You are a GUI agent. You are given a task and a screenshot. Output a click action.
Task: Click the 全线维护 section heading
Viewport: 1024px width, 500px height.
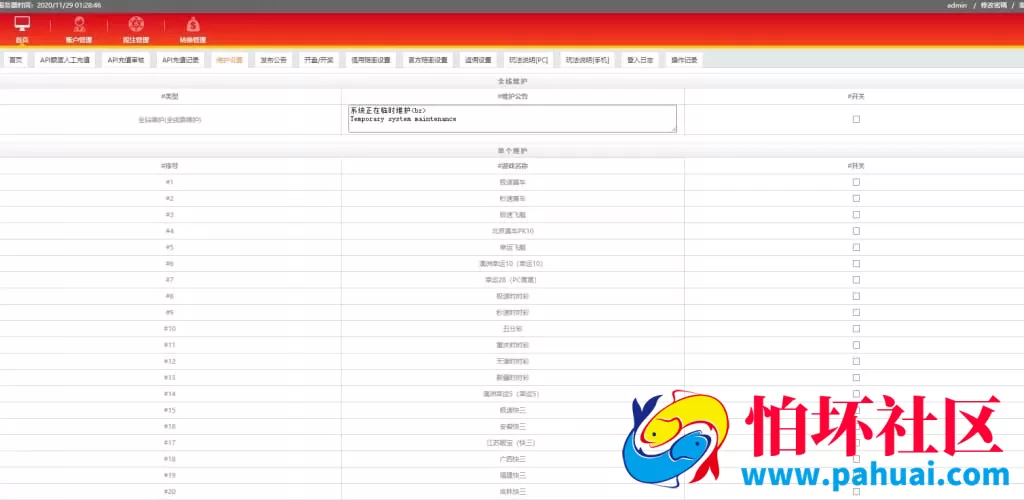[512, 82]
